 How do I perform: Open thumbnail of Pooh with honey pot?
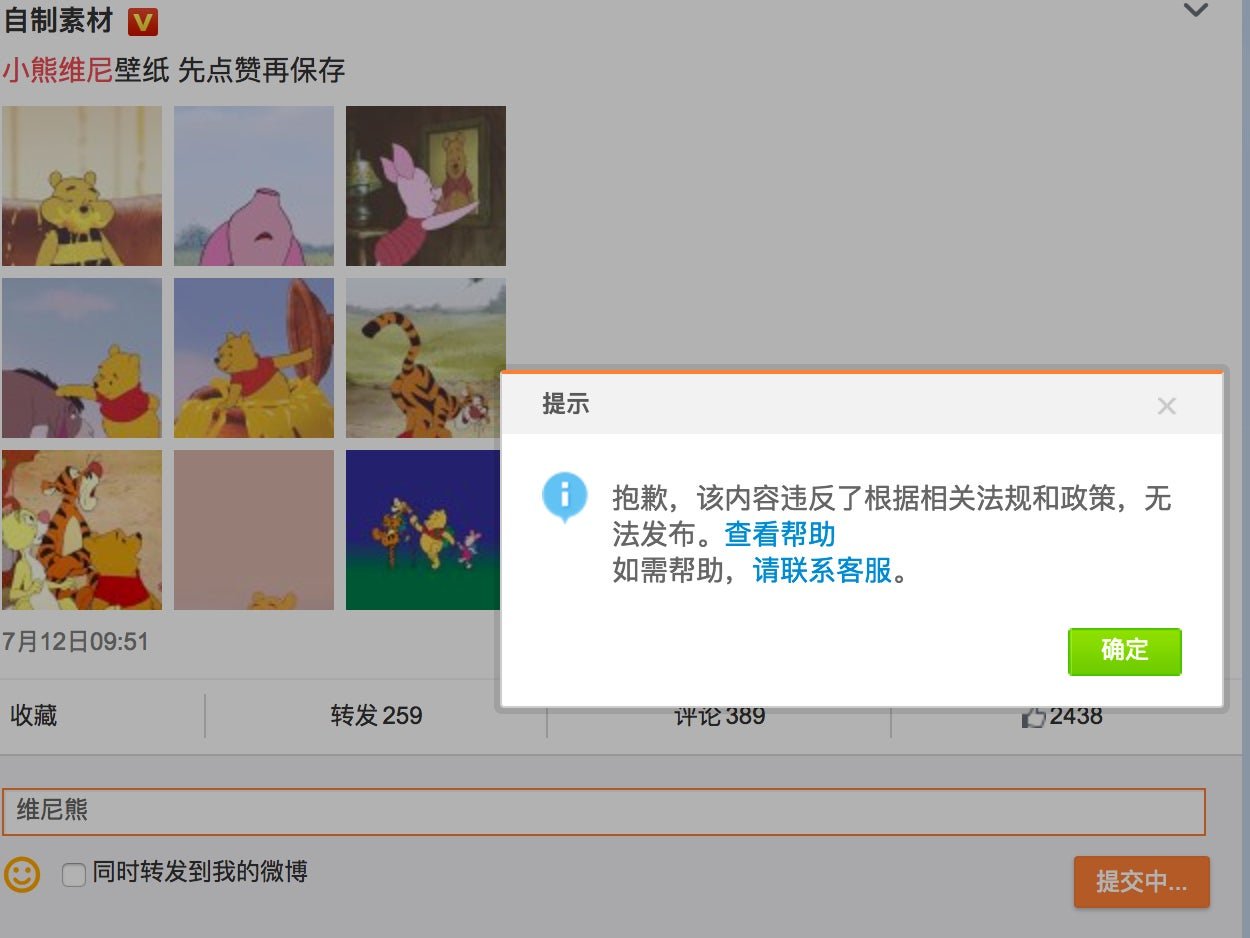tap(254, 358)
